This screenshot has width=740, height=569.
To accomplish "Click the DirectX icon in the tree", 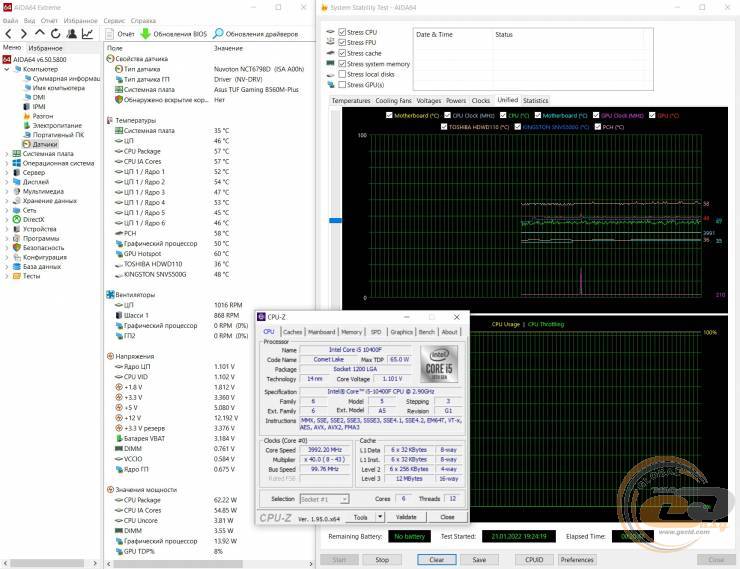I will click(x=17, y=219).
